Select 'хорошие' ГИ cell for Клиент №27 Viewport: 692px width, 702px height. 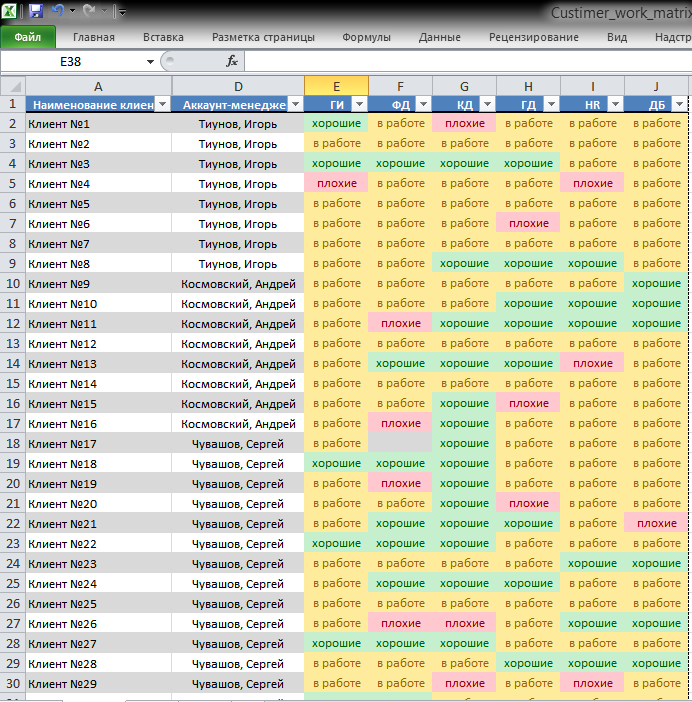[x=337, y=643]
